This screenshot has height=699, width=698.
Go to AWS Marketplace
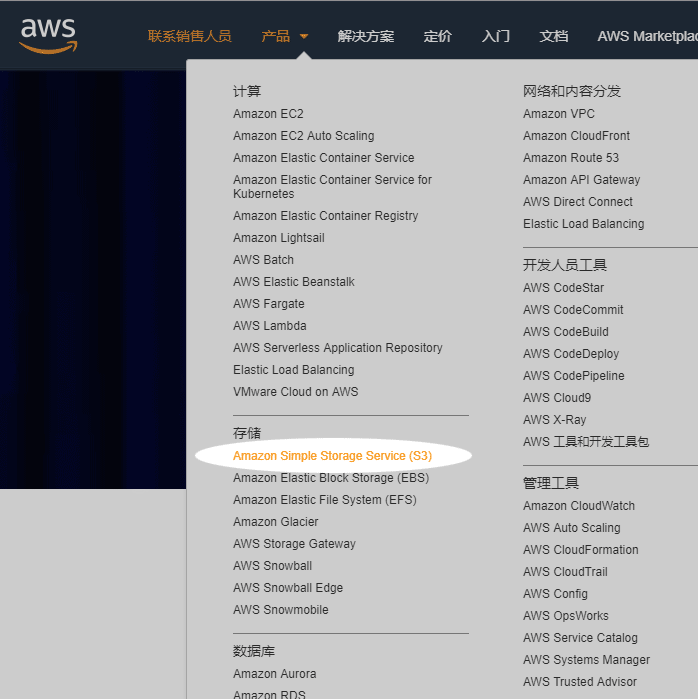647,36
